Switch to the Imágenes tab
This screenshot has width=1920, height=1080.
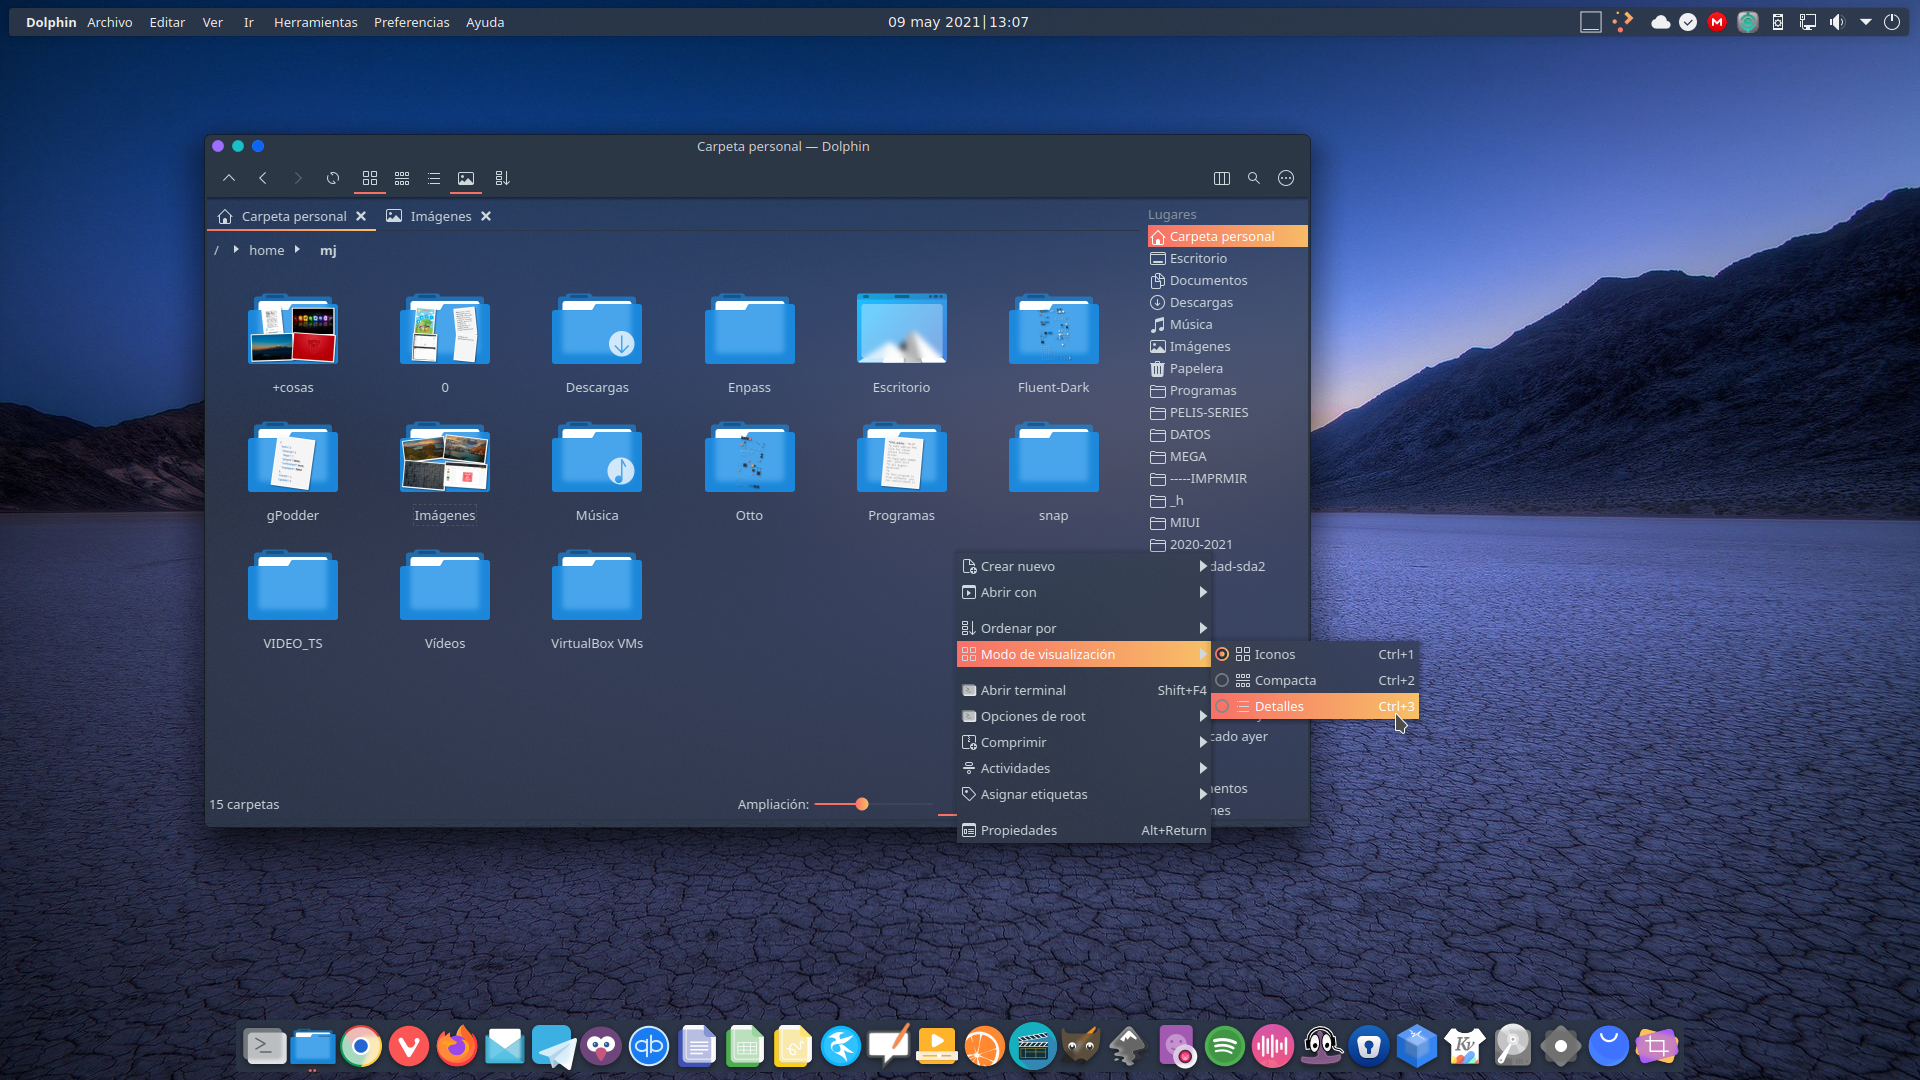tap(440, 216)
